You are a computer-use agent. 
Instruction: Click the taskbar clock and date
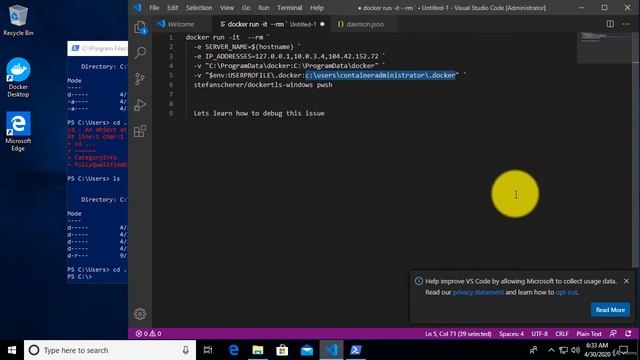pyautogui.click(x=597, y=350)
